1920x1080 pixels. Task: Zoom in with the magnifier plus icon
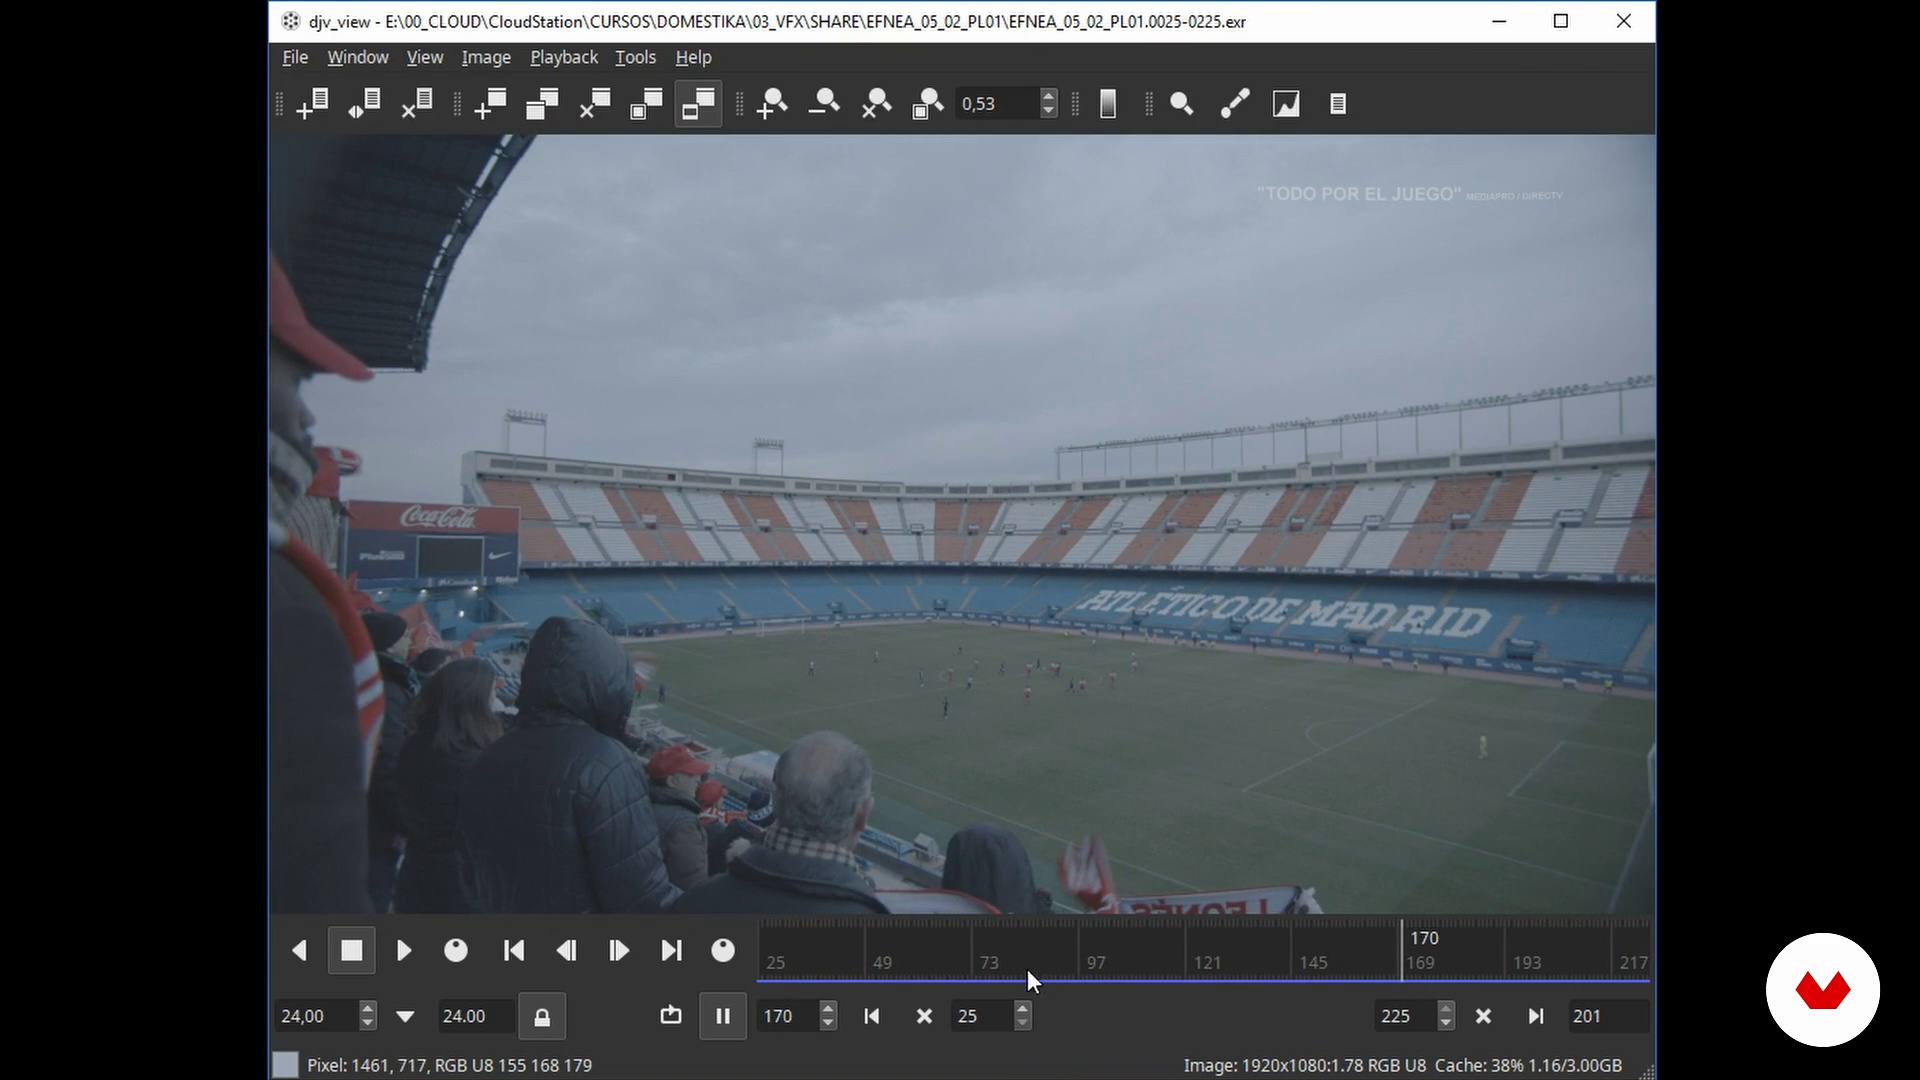coord(772,104)
